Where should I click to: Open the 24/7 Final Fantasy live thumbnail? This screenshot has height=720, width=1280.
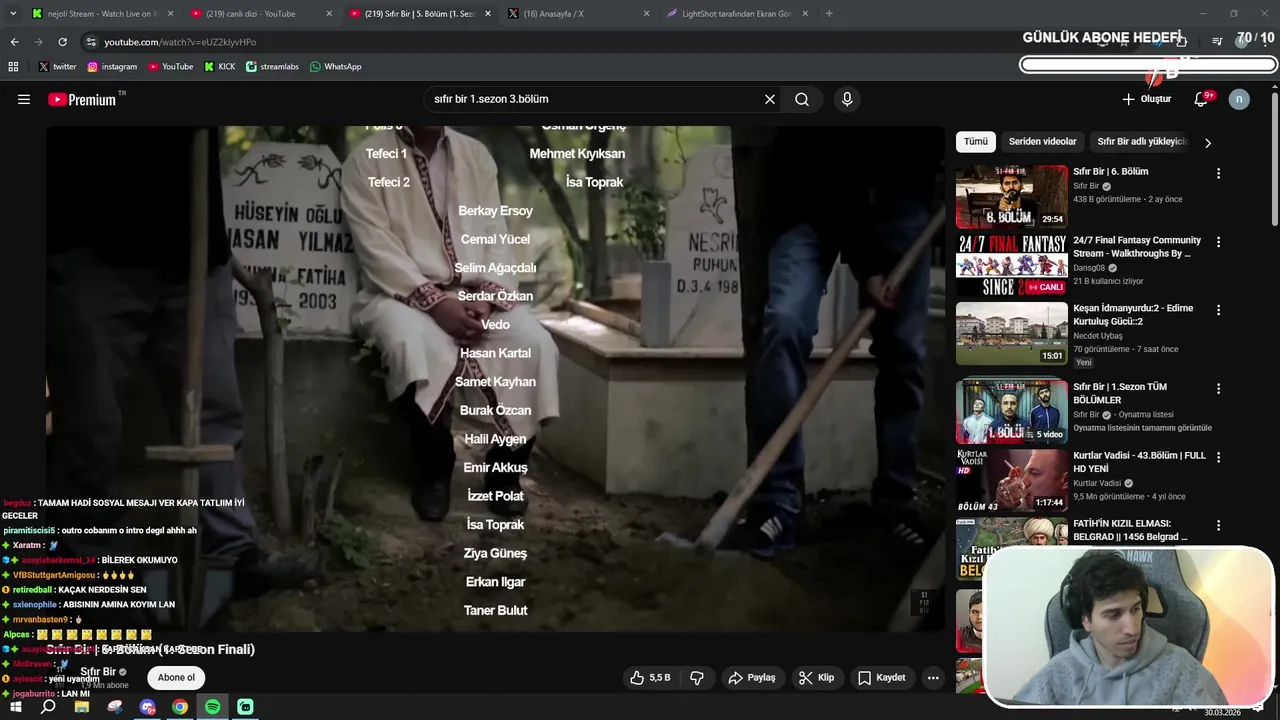pyautogui.click(x=1011, y=265)
